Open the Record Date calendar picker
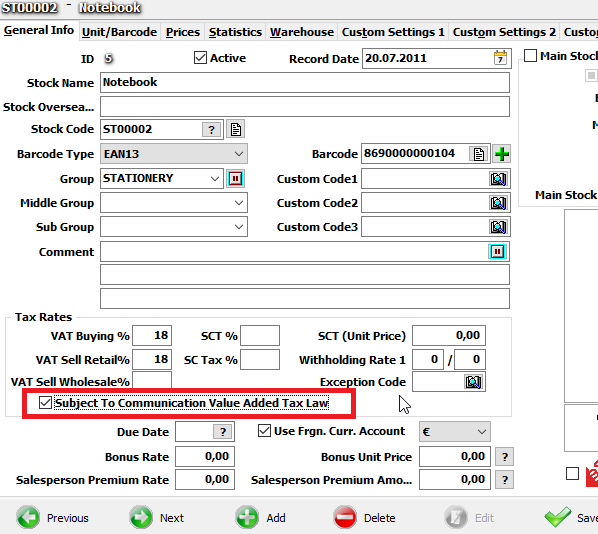 500,58
